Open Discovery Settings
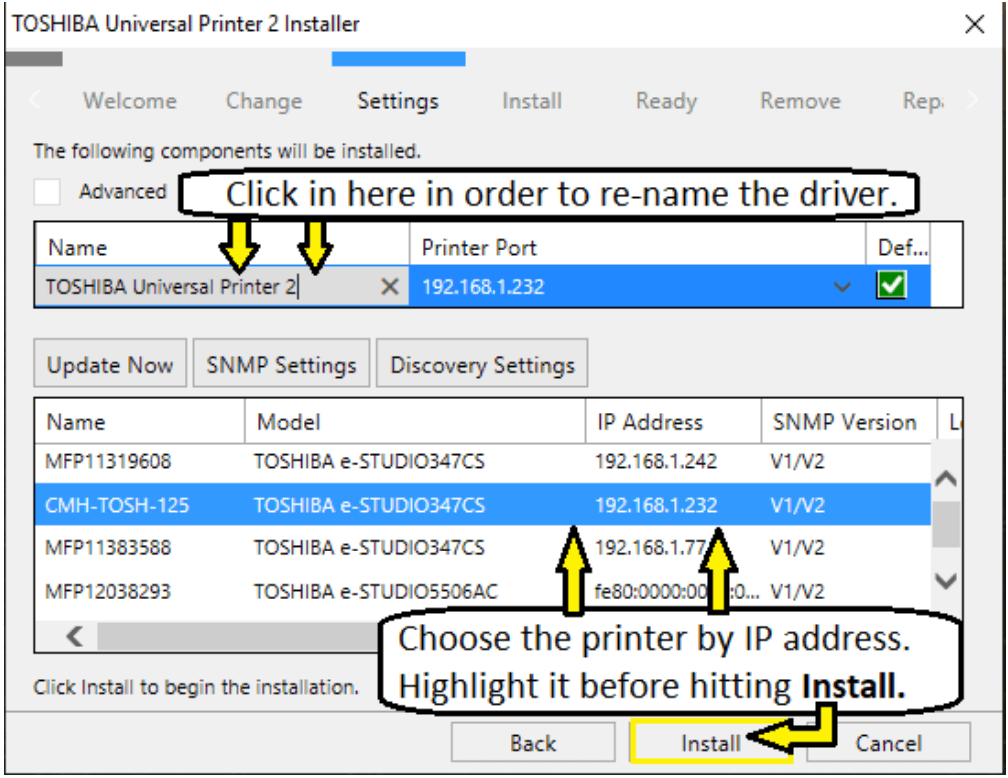1008x778 pixels. (x=482, y=363)
